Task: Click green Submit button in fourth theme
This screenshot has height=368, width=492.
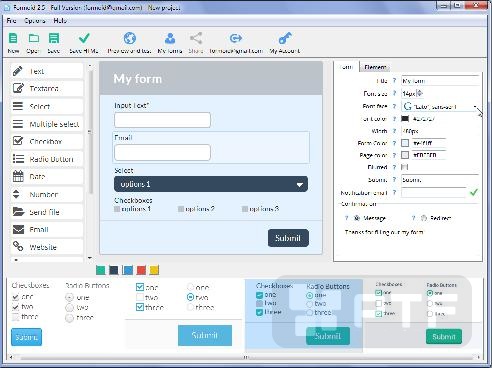Action: 444,336
